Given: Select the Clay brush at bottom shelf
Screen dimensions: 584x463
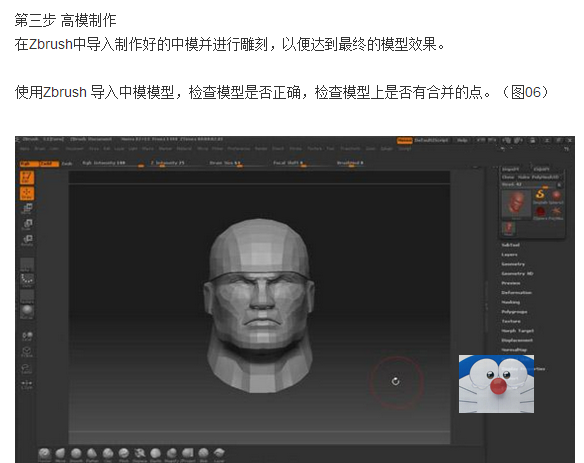Looking at the screenshot, I should point(108,454).
